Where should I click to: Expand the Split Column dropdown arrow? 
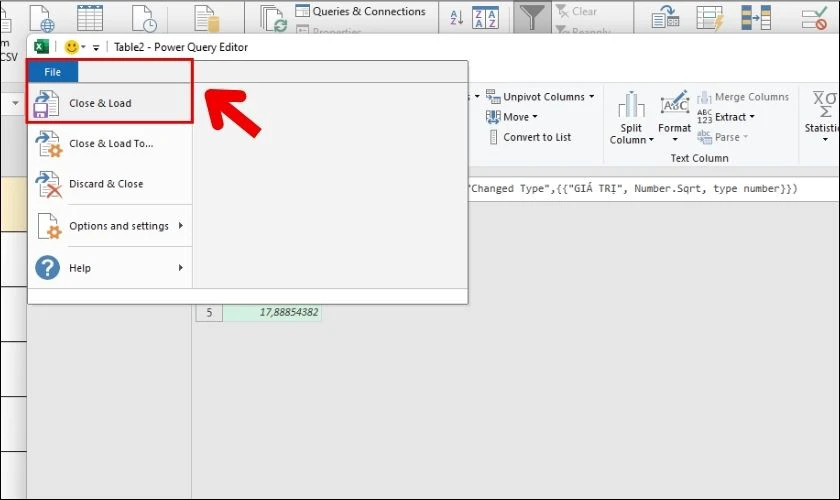[651, 140]
